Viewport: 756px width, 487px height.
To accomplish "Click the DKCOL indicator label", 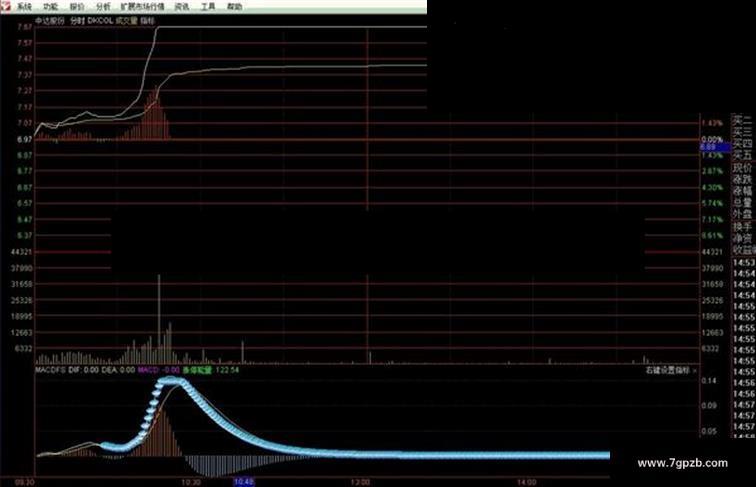I will pos(100,21).
